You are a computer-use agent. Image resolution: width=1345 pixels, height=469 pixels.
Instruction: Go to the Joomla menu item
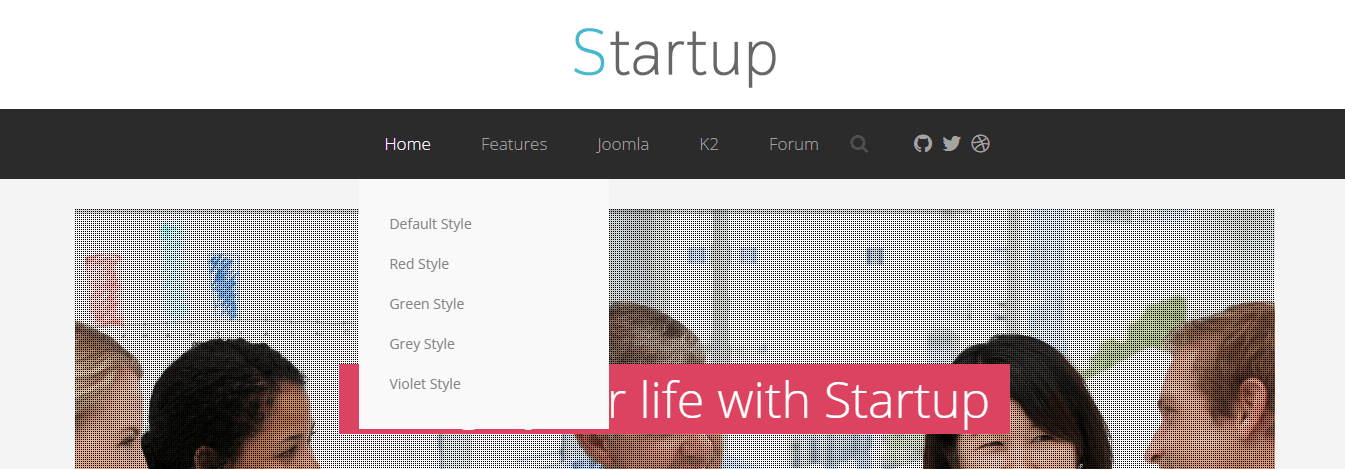tap(623, 144)
